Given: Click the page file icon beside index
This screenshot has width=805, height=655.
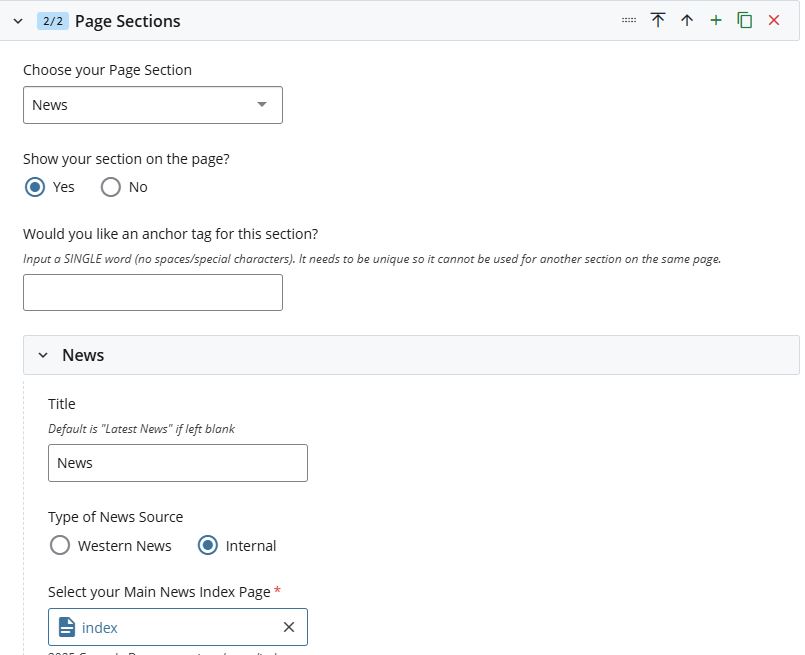Looking at the screenshot, I should tap(67, 627).
